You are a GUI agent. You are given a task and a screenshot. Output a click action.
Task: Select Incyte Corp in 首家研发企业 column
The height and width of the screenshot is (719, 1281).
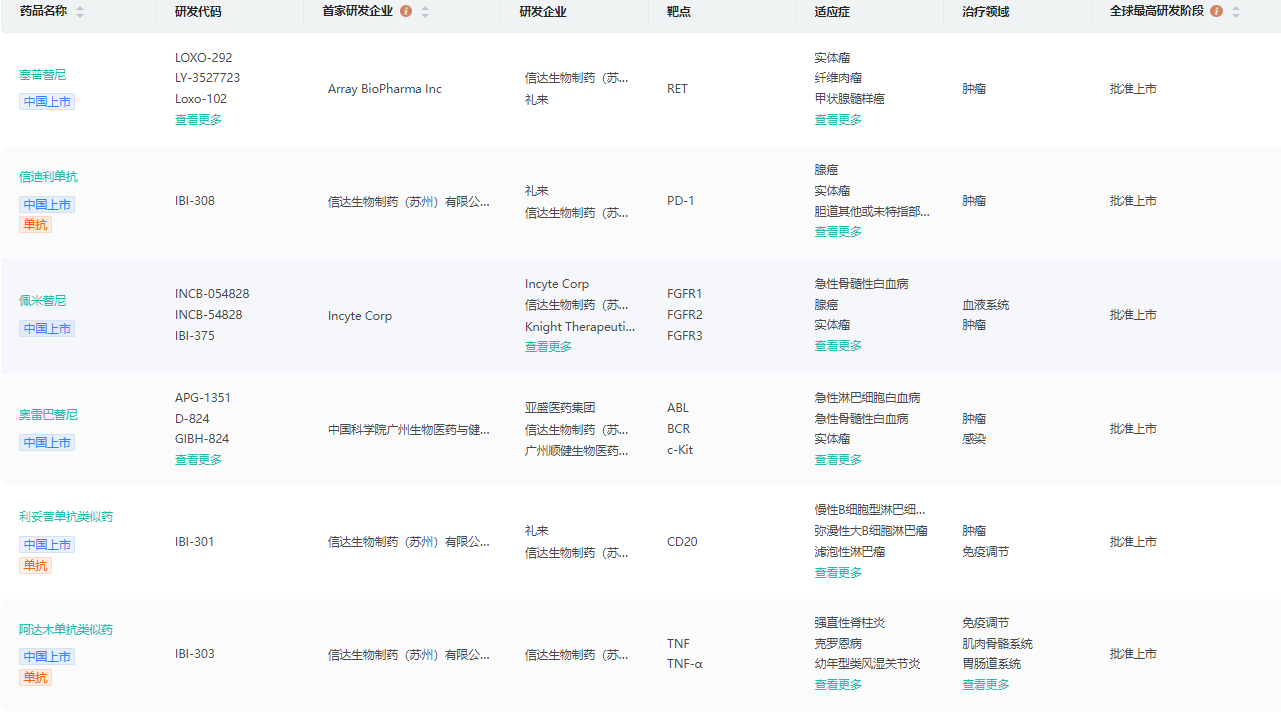click(x=360, y=316)
